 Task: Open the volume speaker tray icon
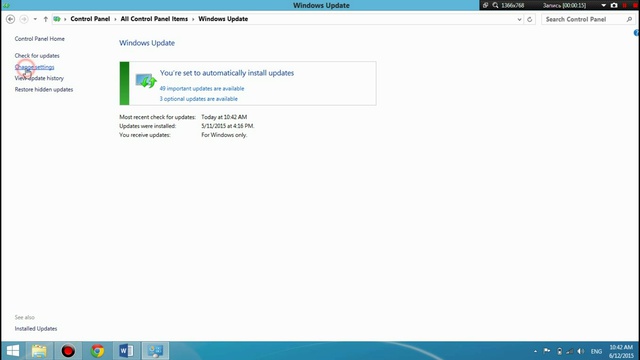click(x=581, y=351)
